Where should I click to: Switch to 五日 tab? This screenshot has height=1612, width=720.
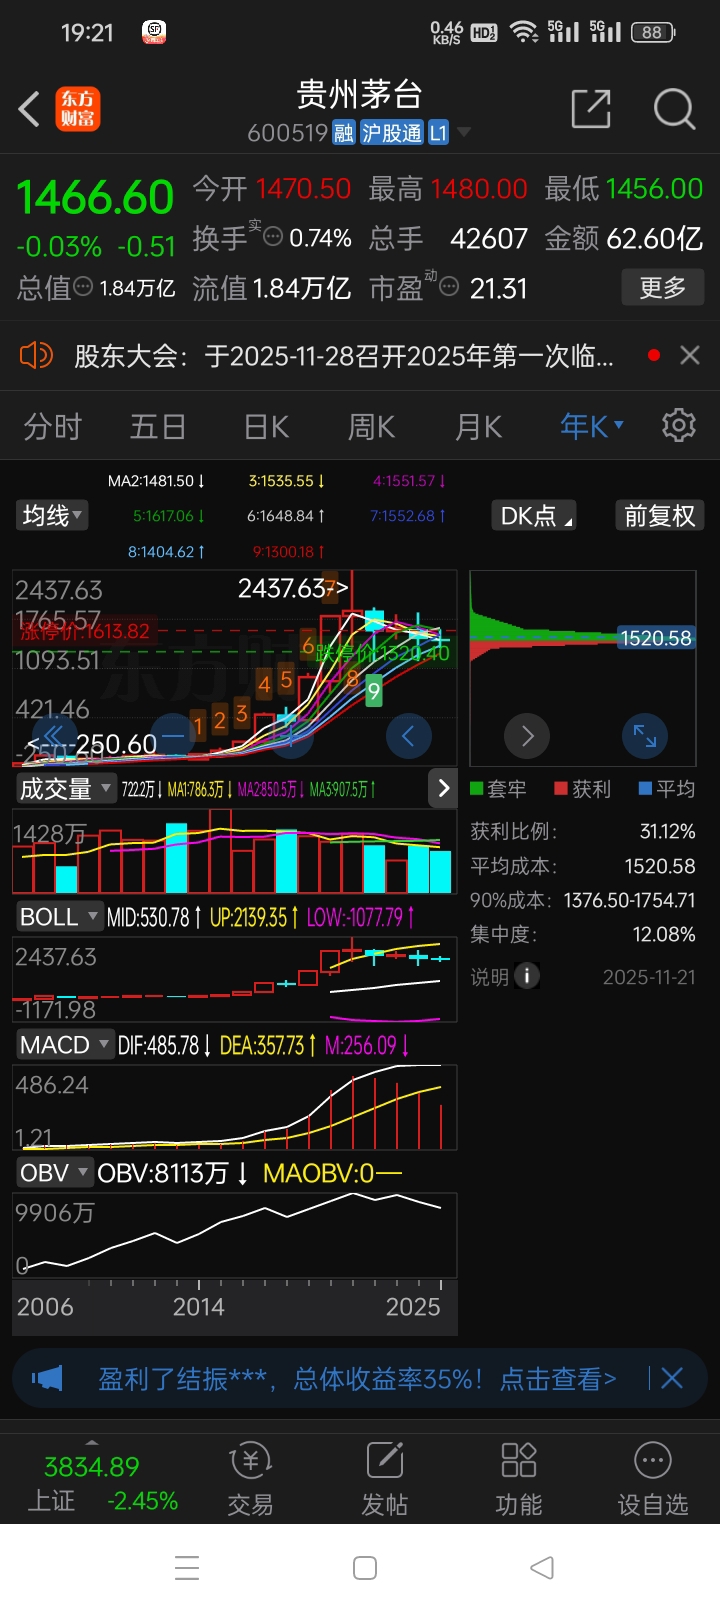(158, 427)
